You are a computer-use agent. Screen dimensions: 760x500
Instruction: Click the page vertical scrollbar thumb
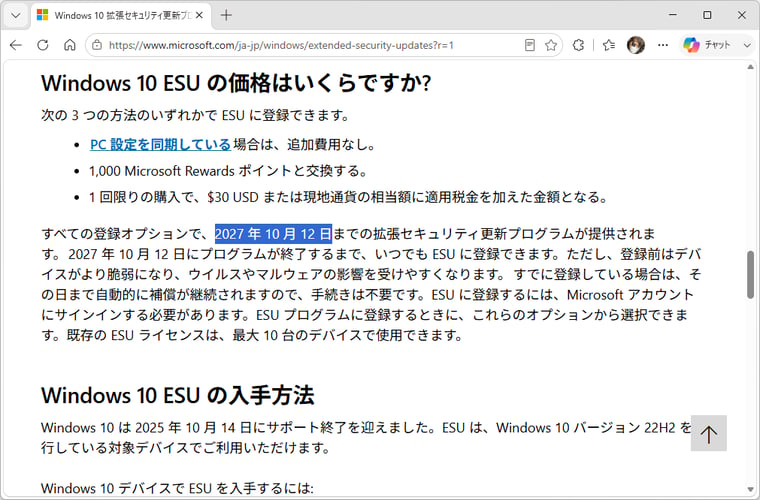(751, 275)
